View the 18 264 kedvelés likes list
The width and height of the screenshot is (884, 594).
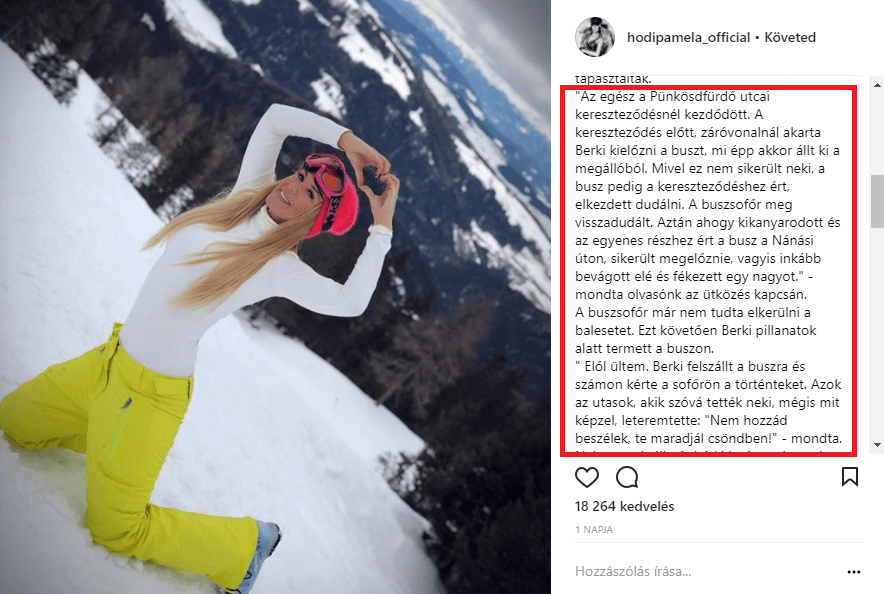(x=624, y=506)
